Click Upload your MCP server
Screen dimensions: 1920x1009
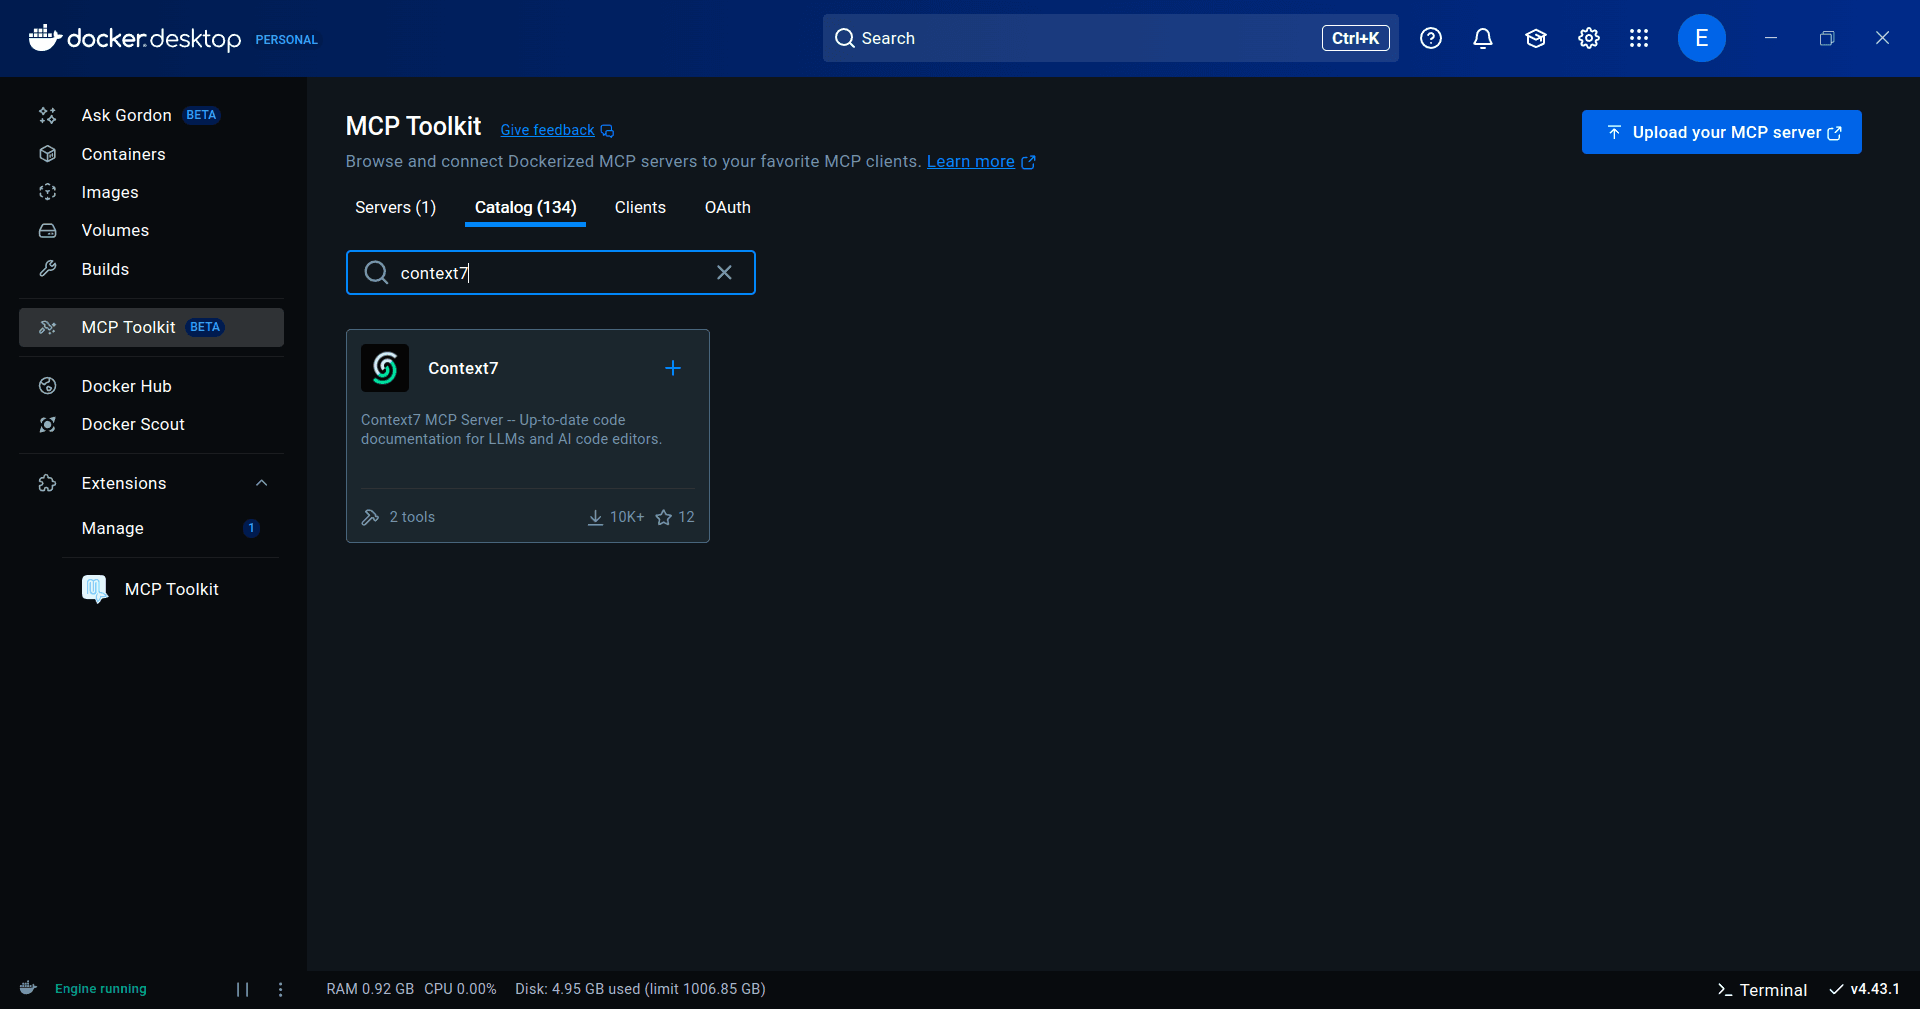click(x=1721, y=132)
